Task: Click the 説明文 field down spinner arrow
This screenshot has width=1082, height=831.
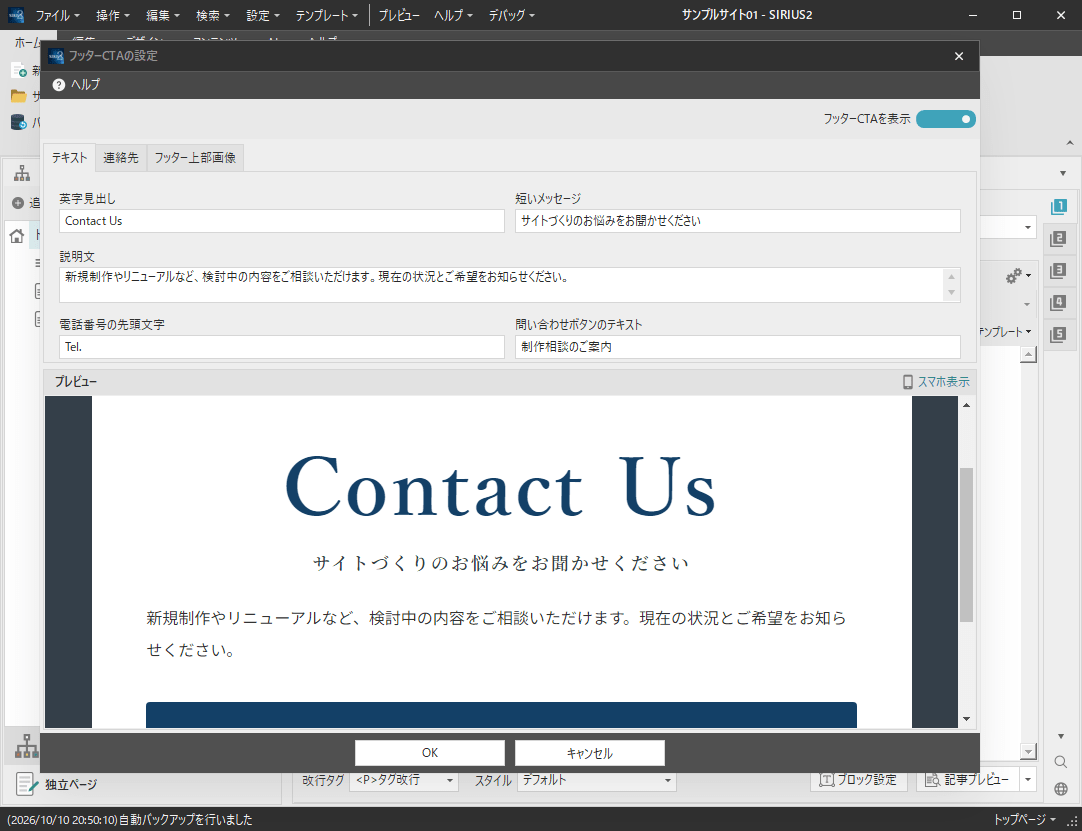Action: [x=952, y=293]
